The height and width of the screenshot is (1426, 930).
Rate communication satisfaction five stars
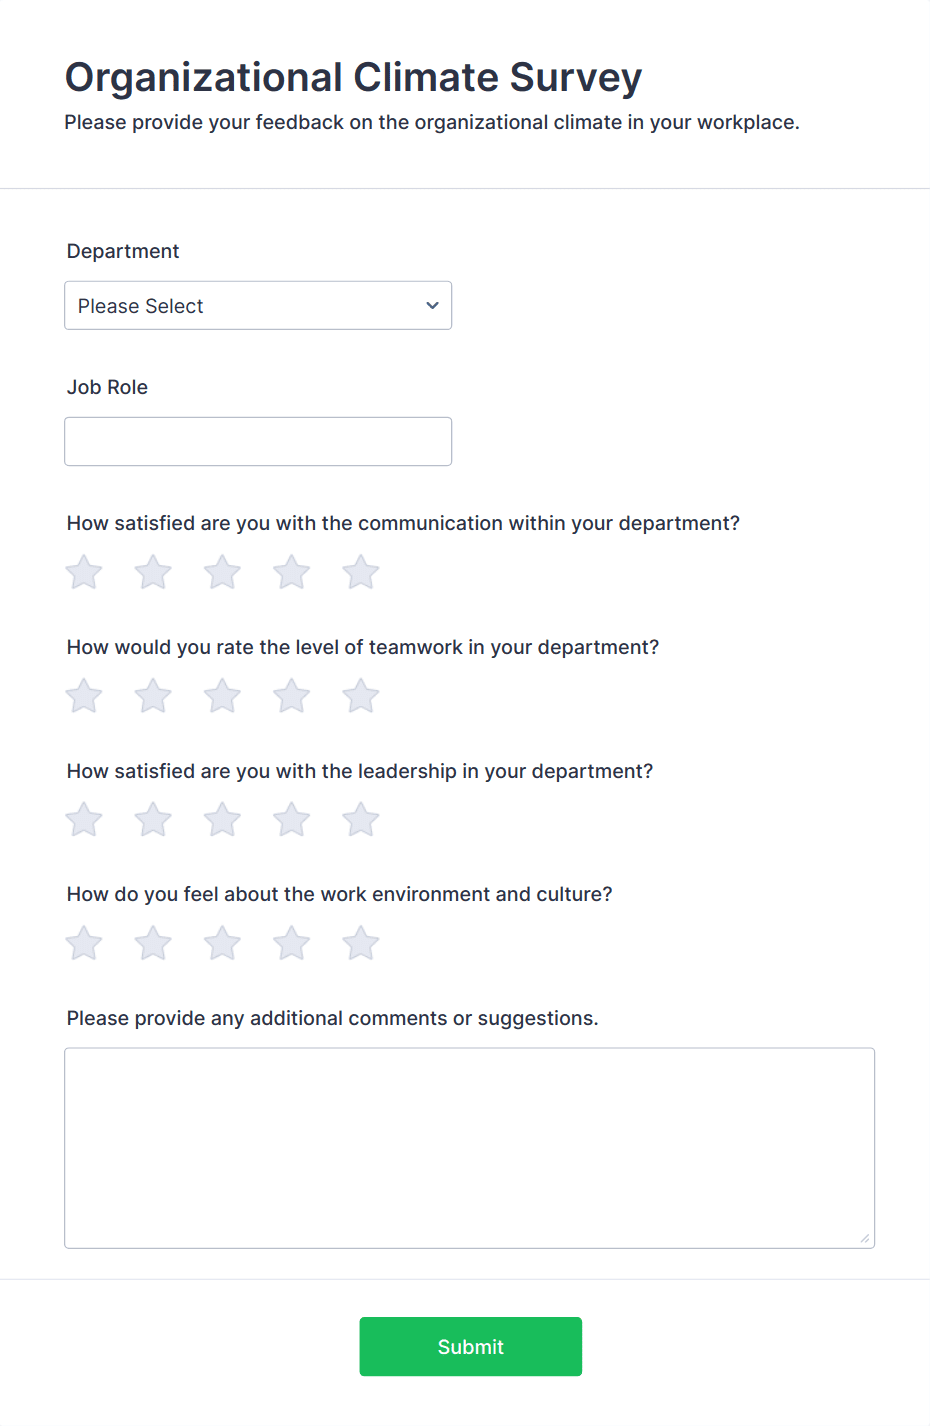click(x=360, y=573)
